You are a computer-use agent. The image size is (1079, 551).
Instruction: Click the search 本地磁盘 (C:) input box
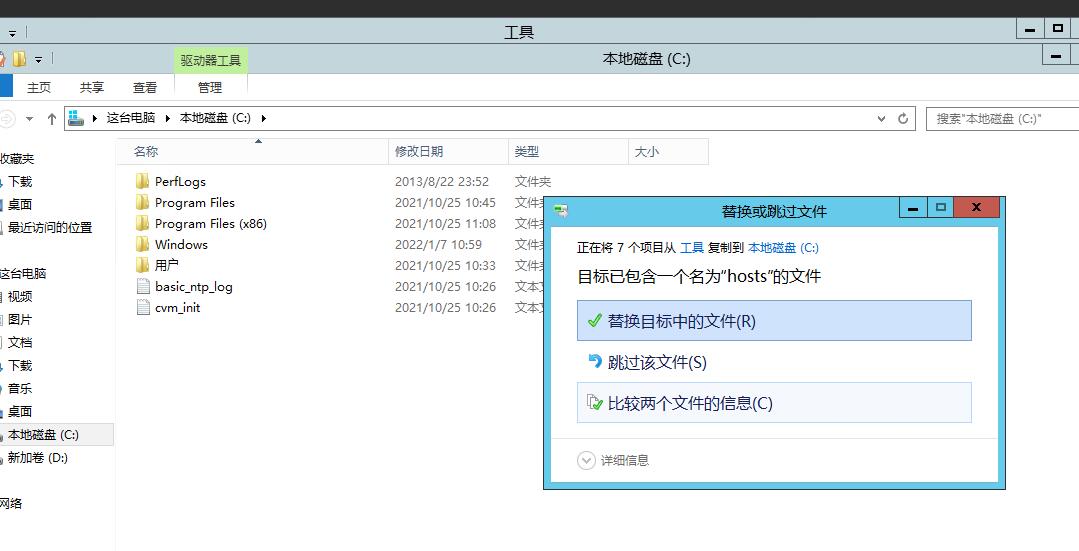click(x=1000, y=118)
